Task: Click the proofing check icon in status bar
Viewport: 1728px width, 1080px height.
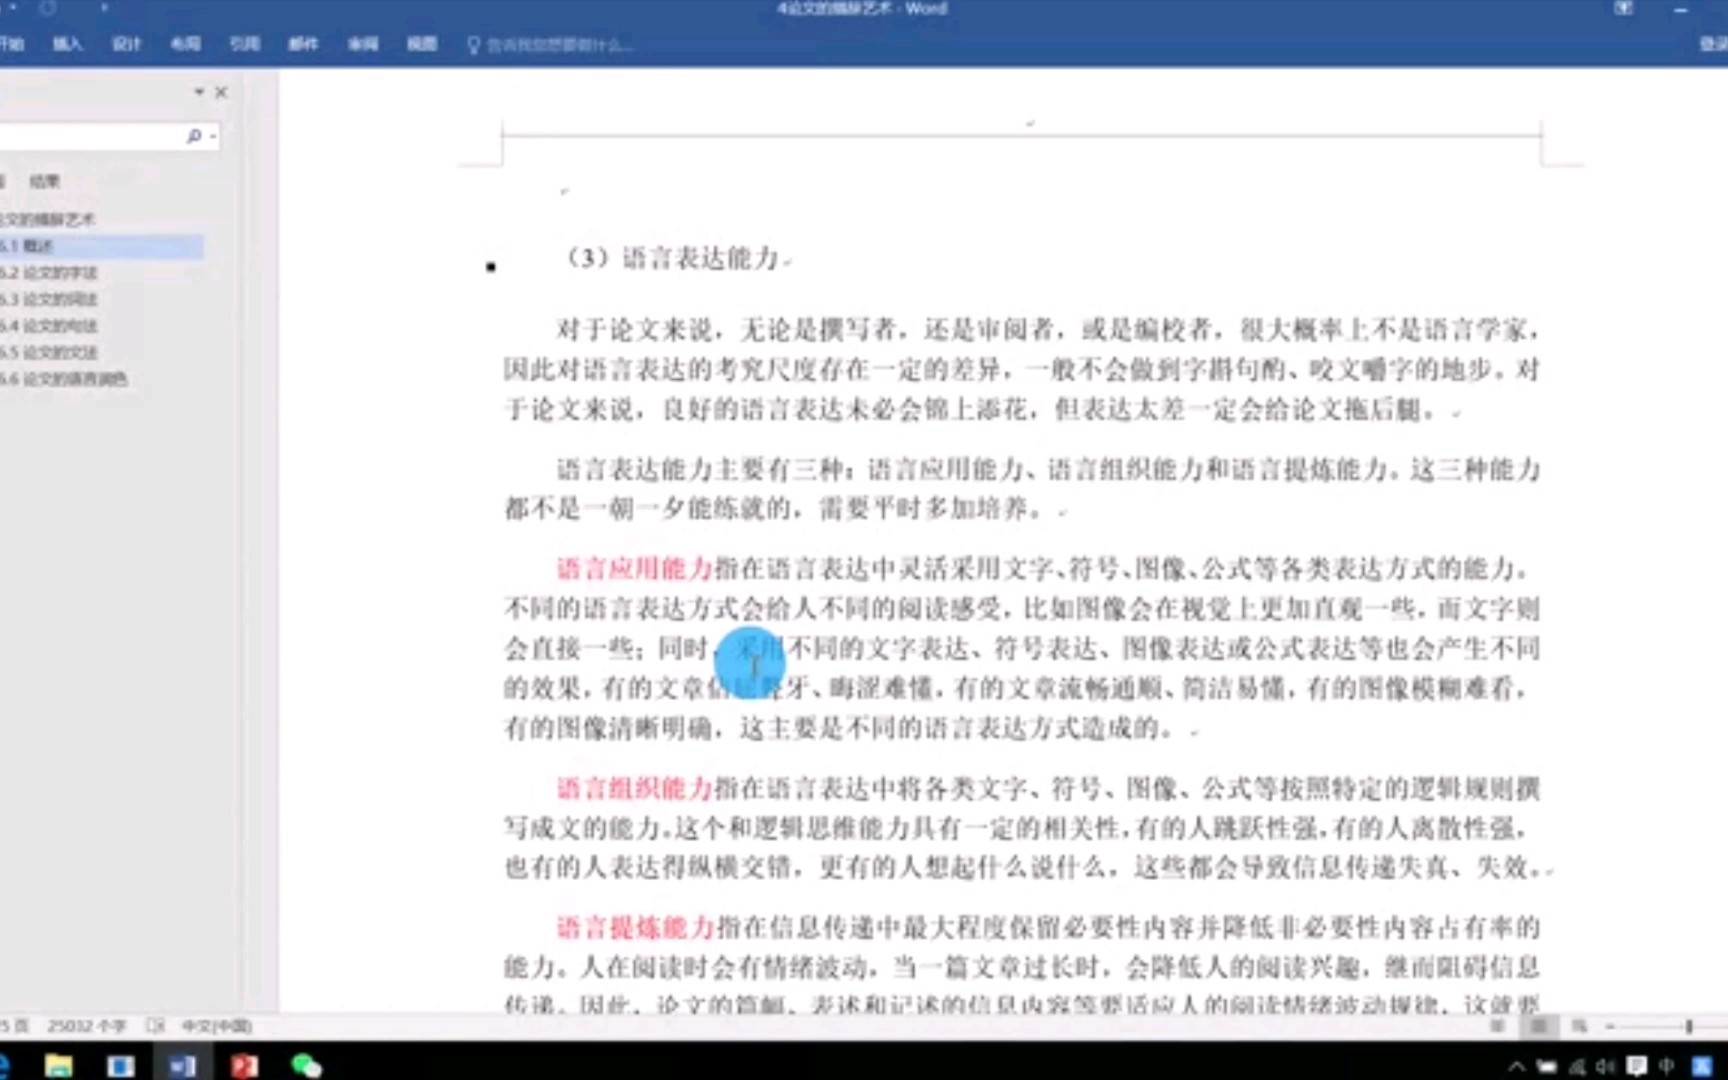Action: point(155,1026)
